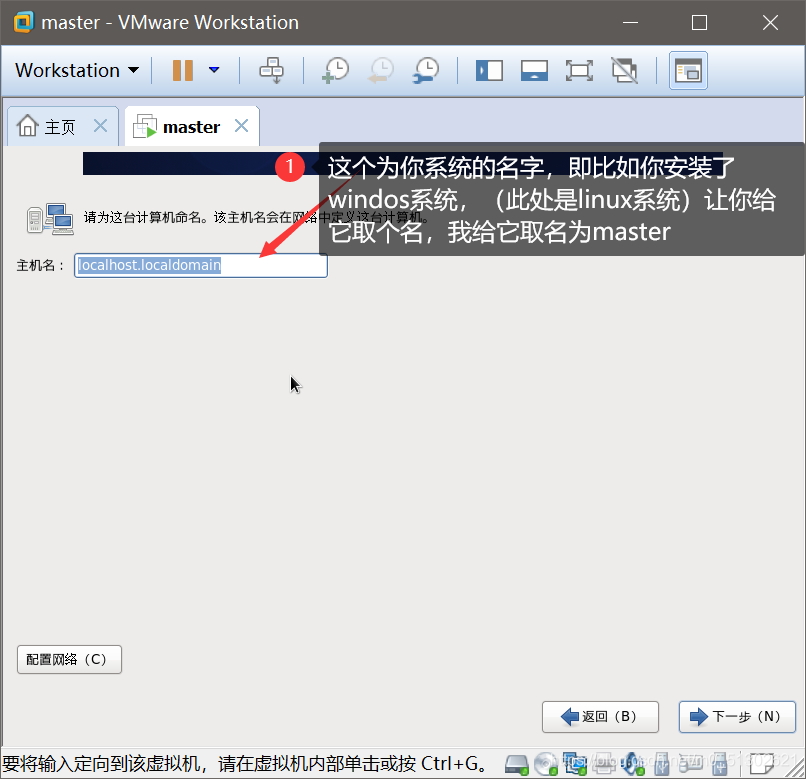Pause the virtual machine with the toolbar button
Screen dimensions: 806x779
[182, 70]
